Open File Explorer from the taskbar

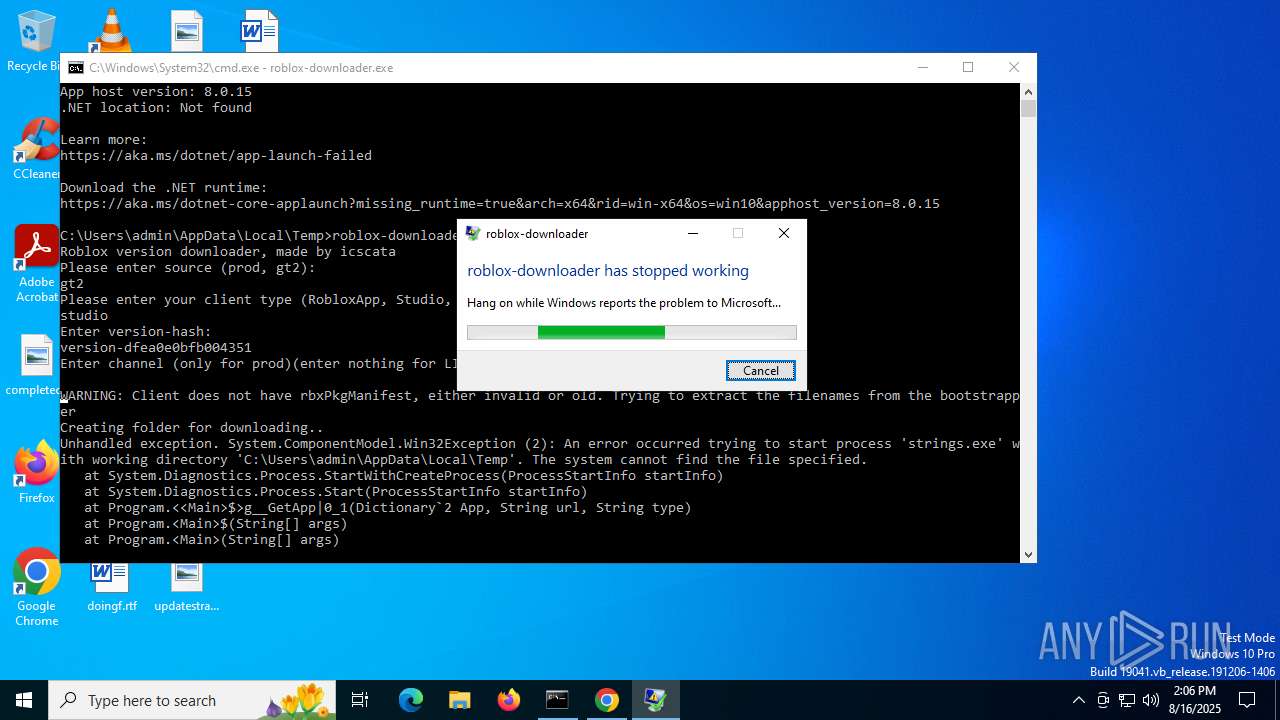pos(460,700)
